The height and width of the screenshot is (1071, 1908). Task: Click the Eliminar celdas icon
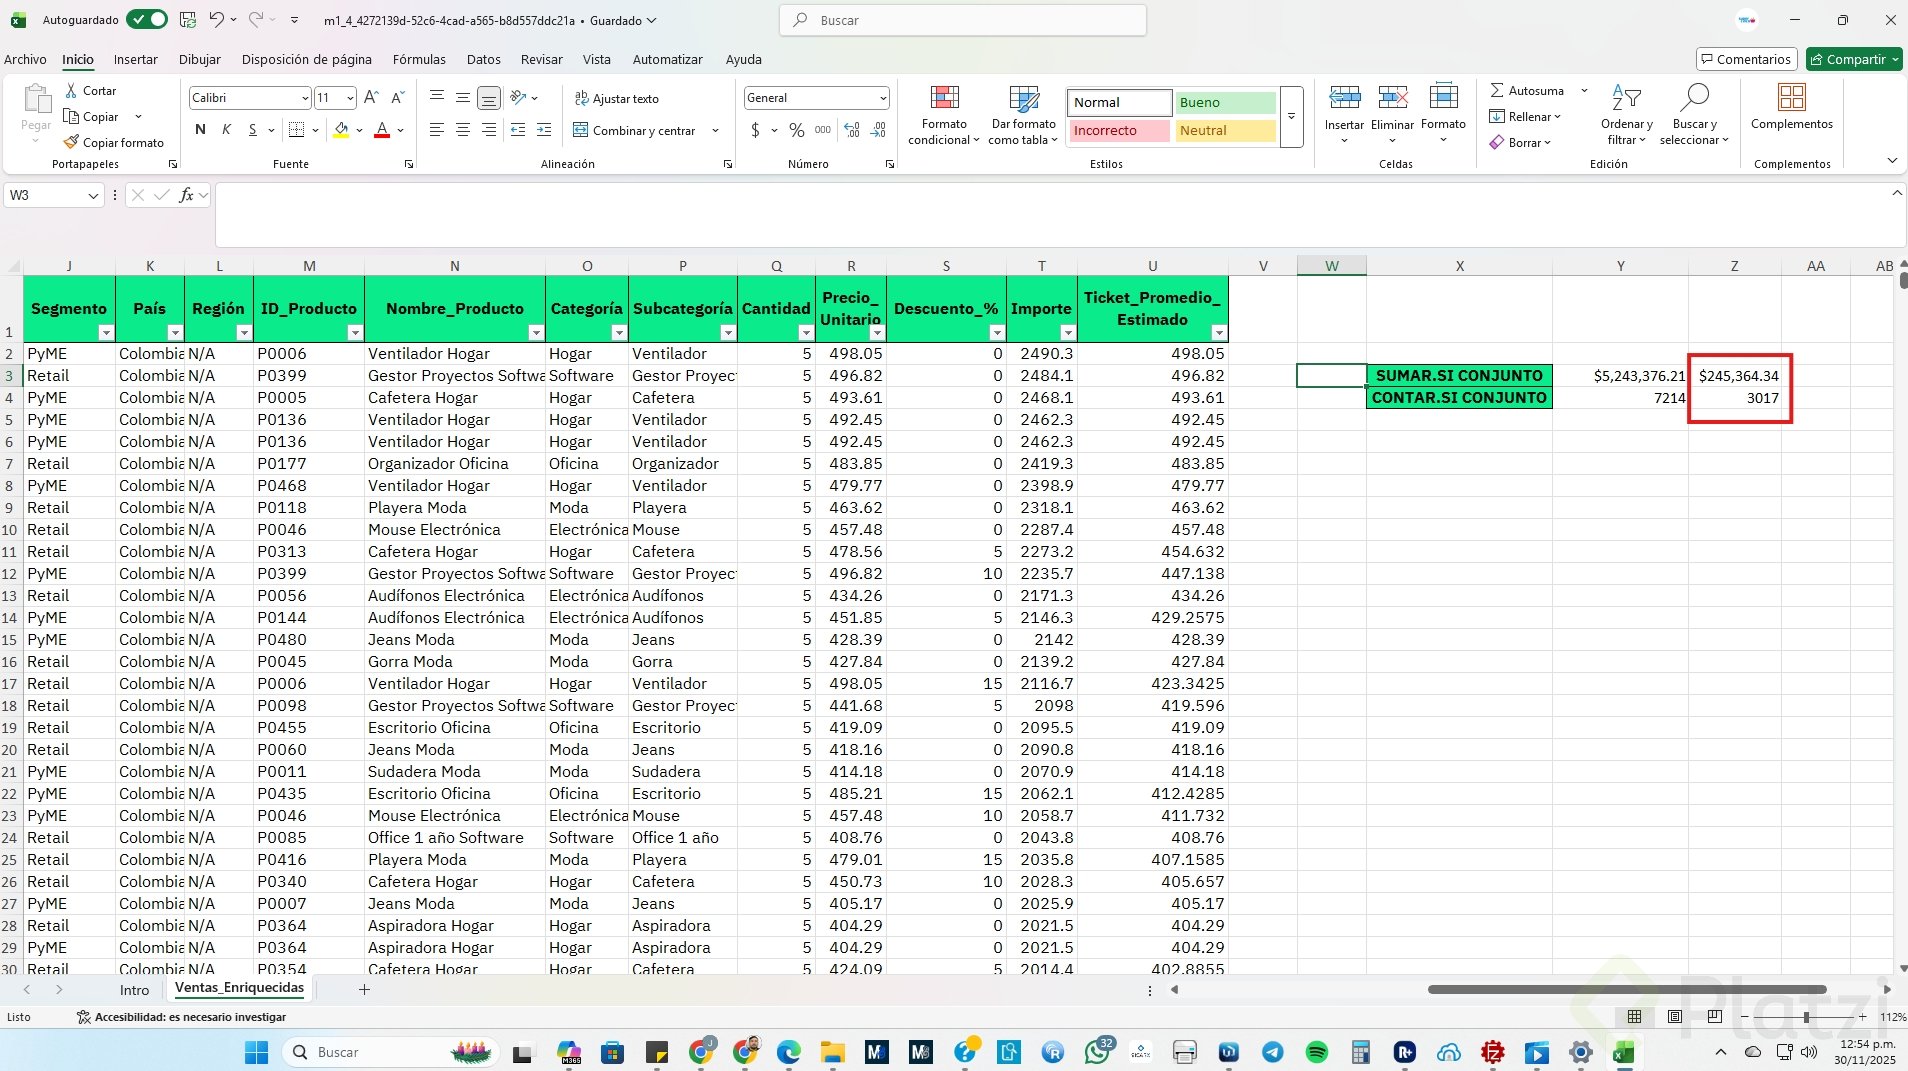(1392, 97)
